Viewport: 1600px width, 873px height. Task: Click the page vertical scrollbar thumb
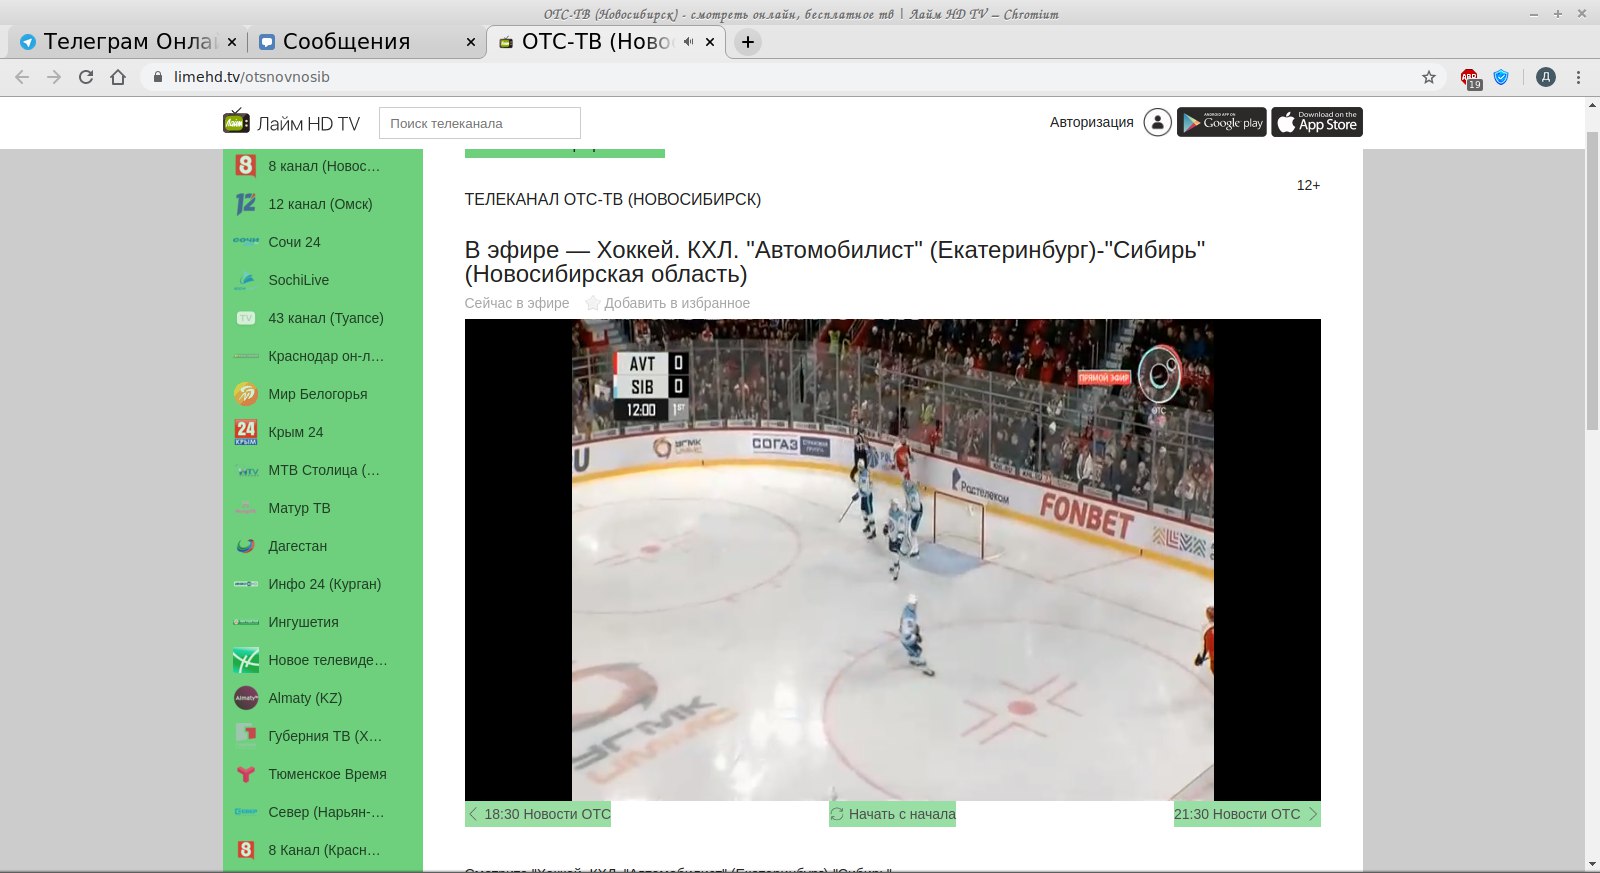pos(1592,280)
